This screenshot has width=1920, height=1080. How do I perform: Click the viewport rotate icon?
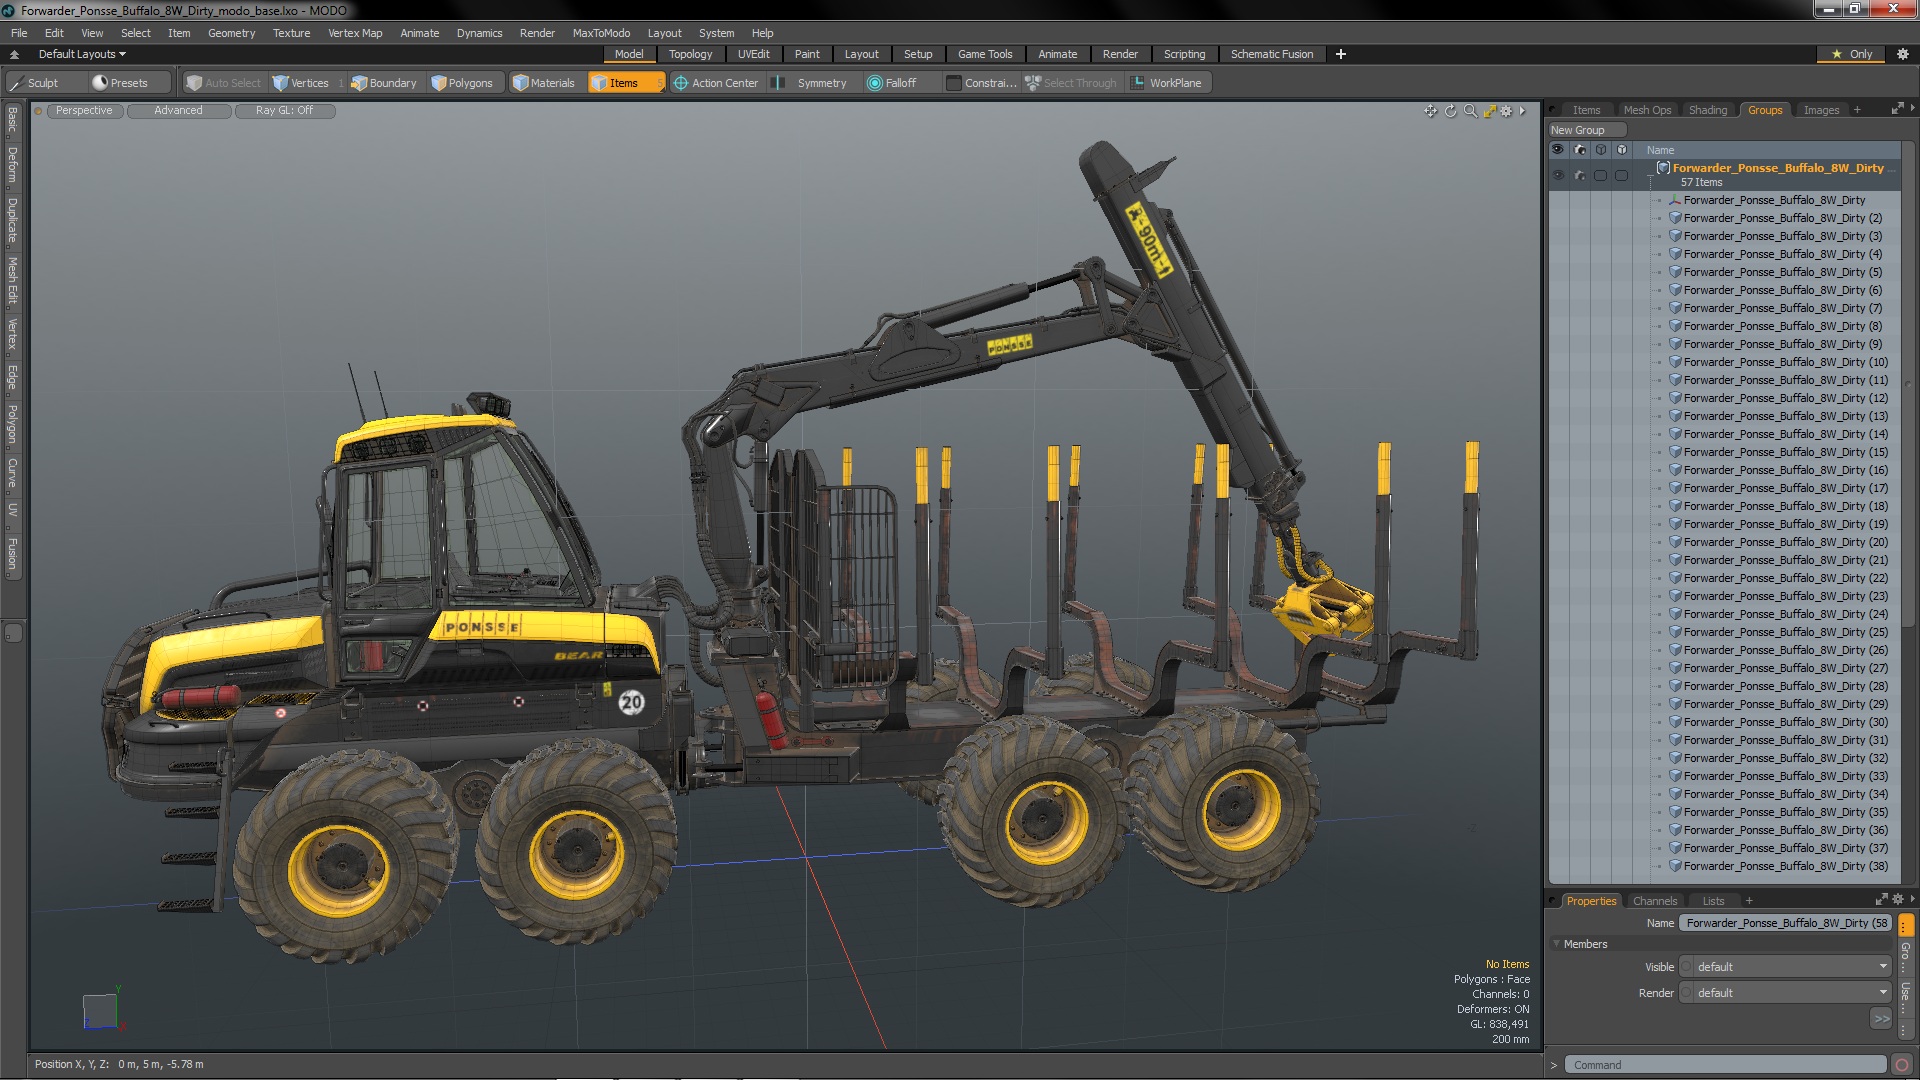click(x=1451, y=111)
